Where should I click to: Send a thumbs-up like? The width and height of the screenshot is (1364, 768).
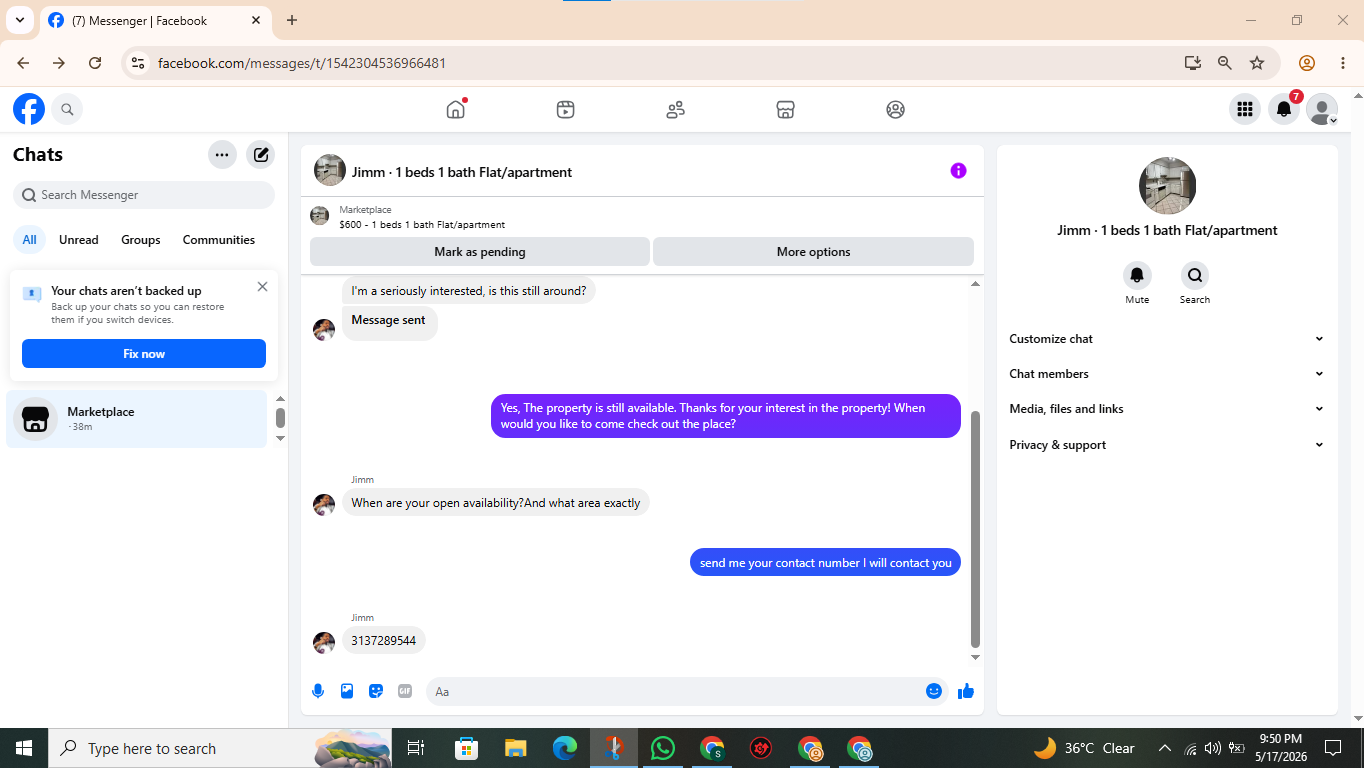pyautogui.click(x=966, y=691)
